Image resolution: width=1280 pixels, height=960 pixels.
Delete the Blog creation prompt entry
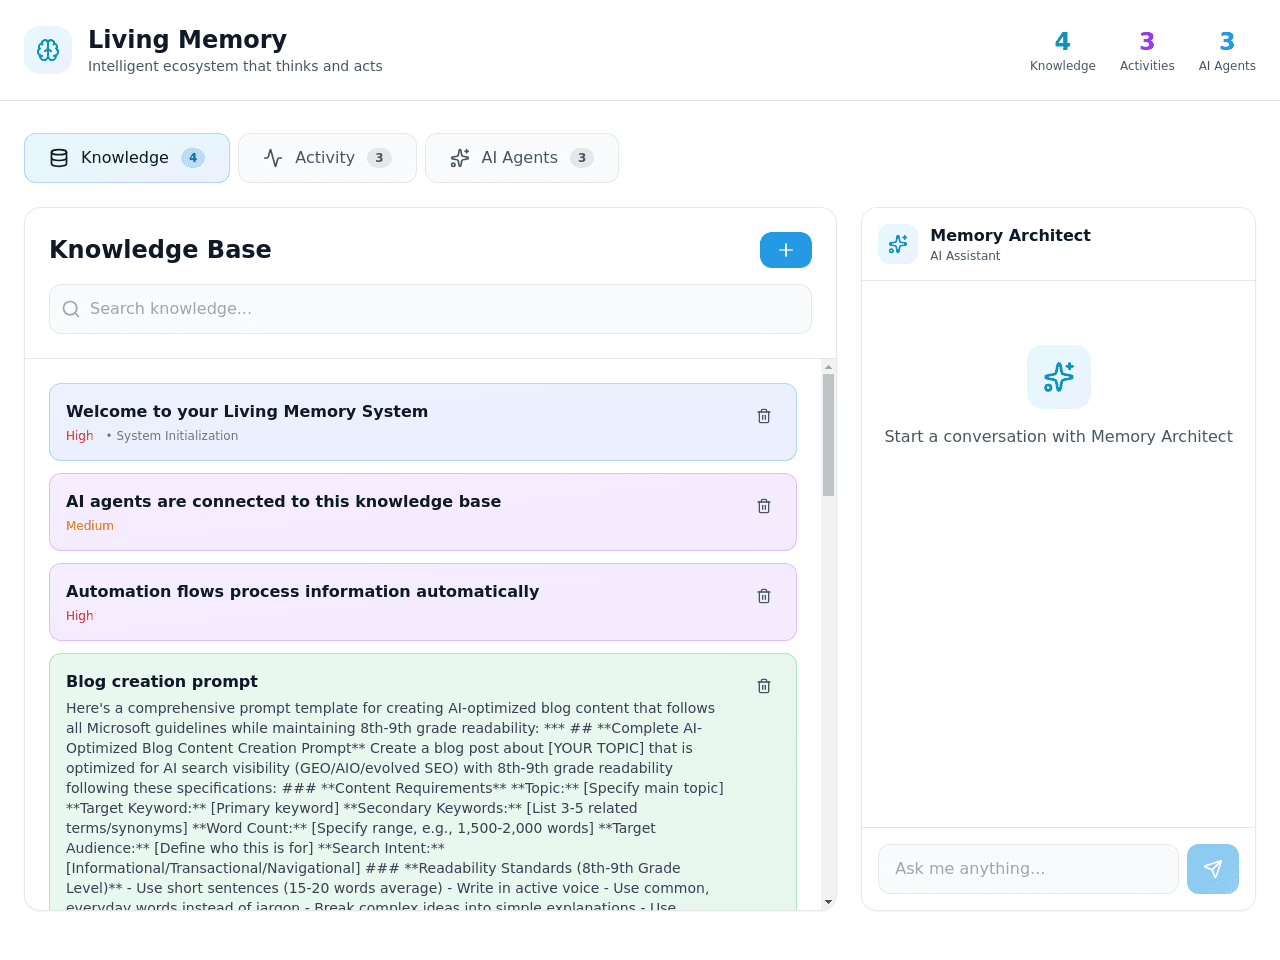[x=764, y=686]
